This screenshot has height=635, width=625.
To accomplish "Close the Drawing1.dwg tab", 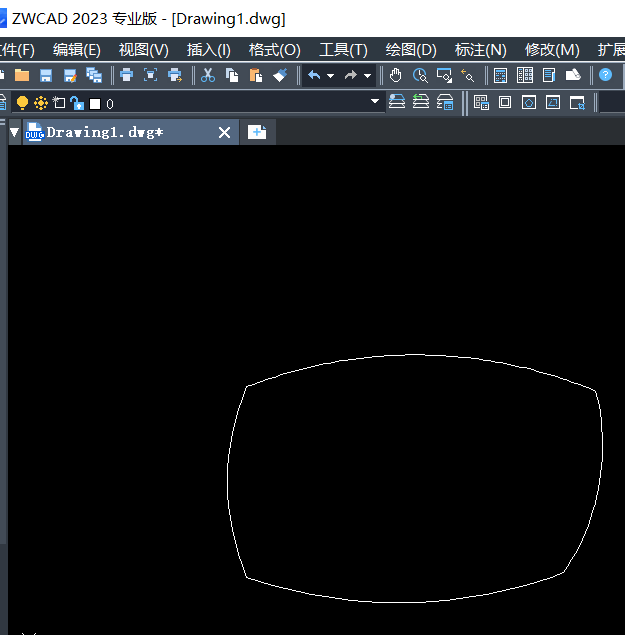I will pyautogui.click(x=224, y=132).
